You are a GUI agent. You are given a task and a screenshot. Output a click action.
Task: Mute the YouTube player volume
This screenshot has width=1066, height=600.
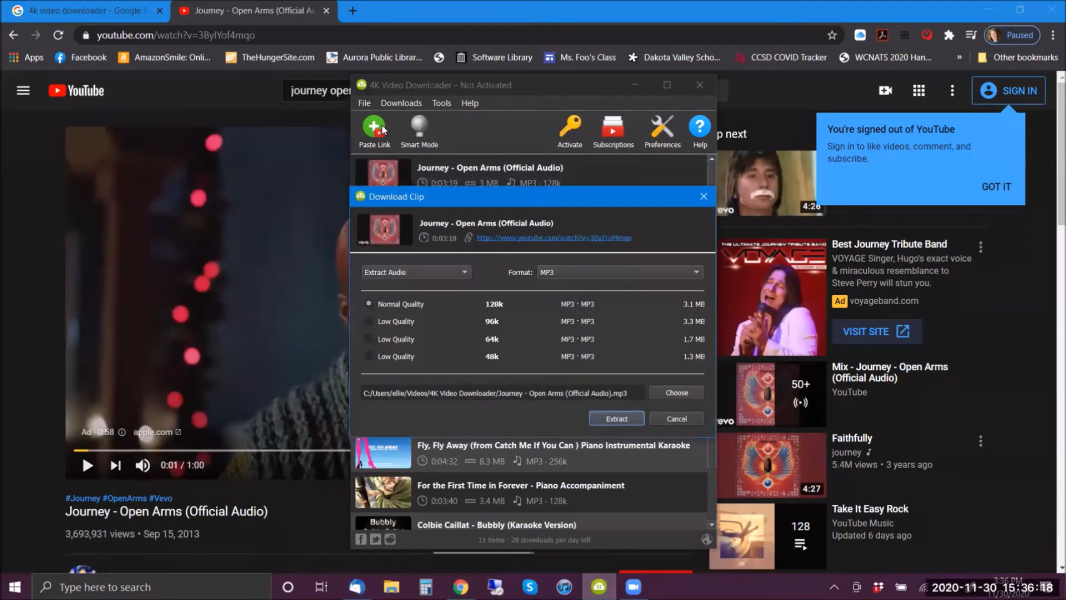coord(142,465)
